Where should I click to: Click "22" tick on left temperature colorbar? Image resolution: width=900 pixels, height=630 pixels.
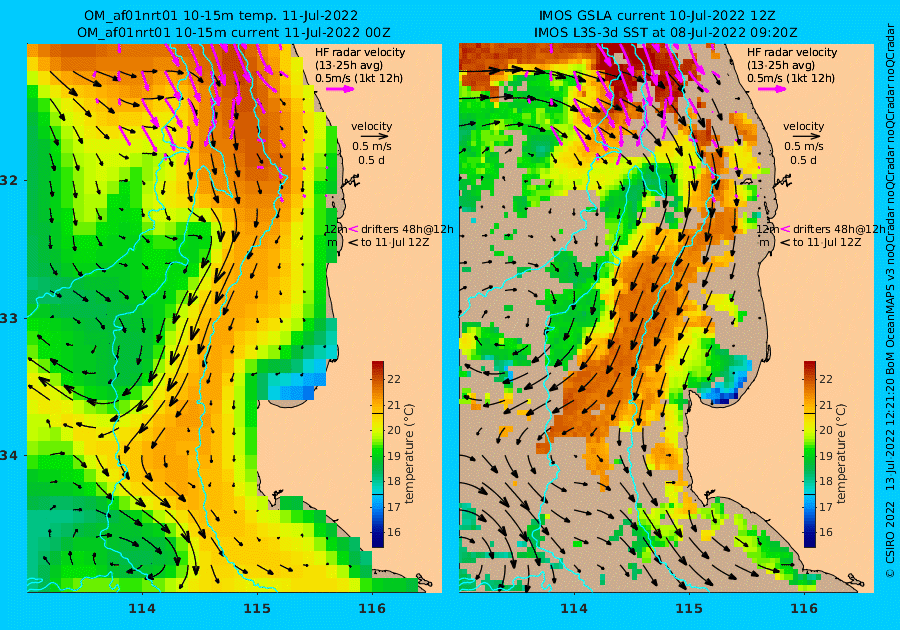394,379
